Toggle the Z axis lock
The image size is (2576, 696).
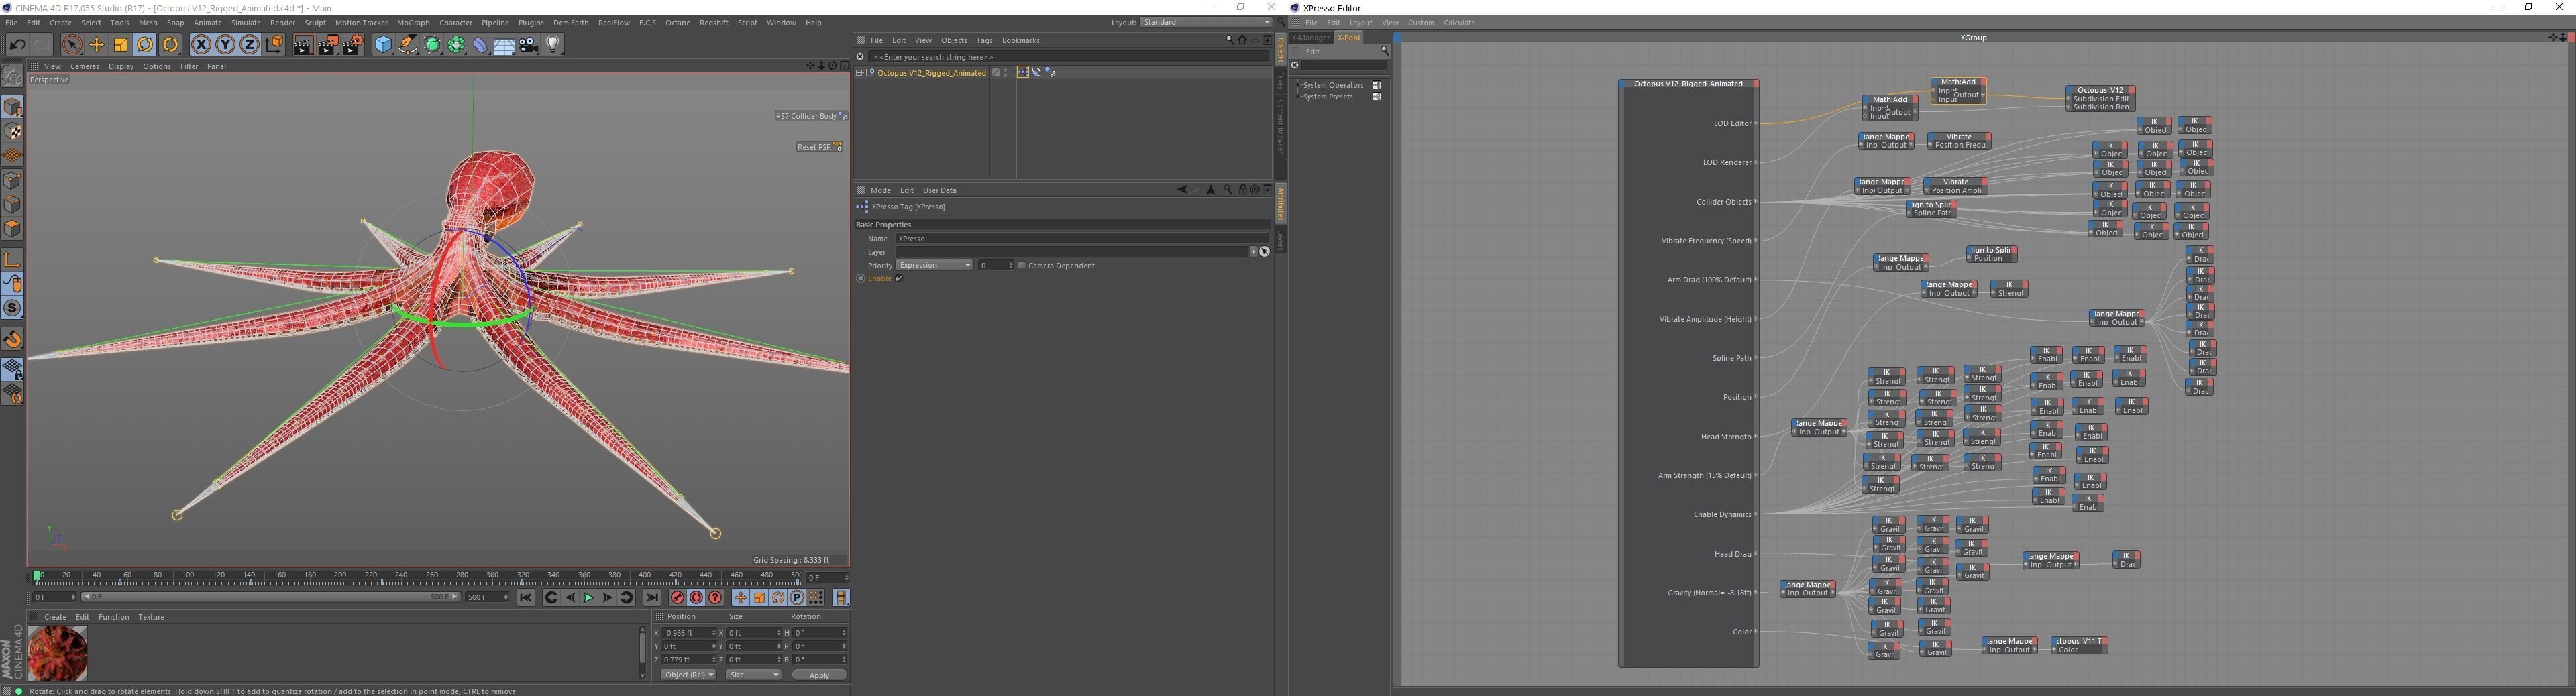249,44
